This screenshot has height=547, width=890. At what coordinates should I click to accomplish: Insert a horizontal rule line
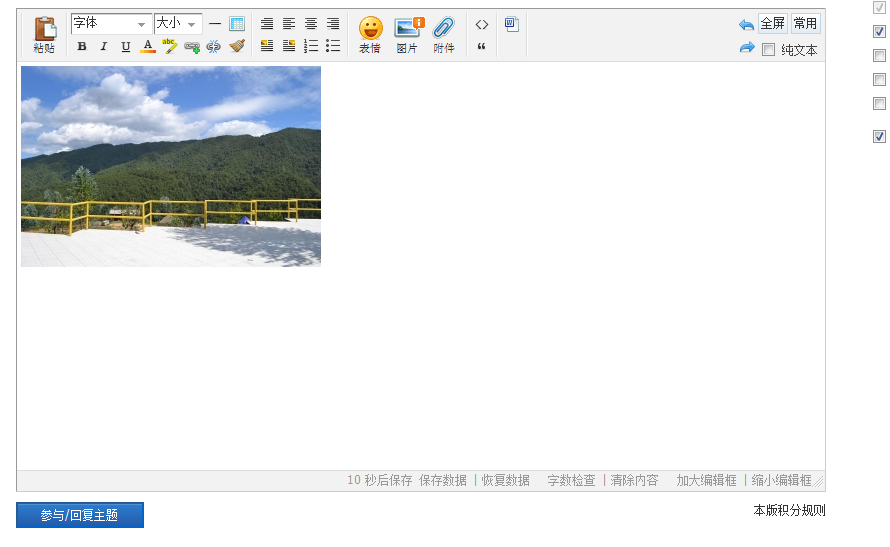click(x=215, y=24)
